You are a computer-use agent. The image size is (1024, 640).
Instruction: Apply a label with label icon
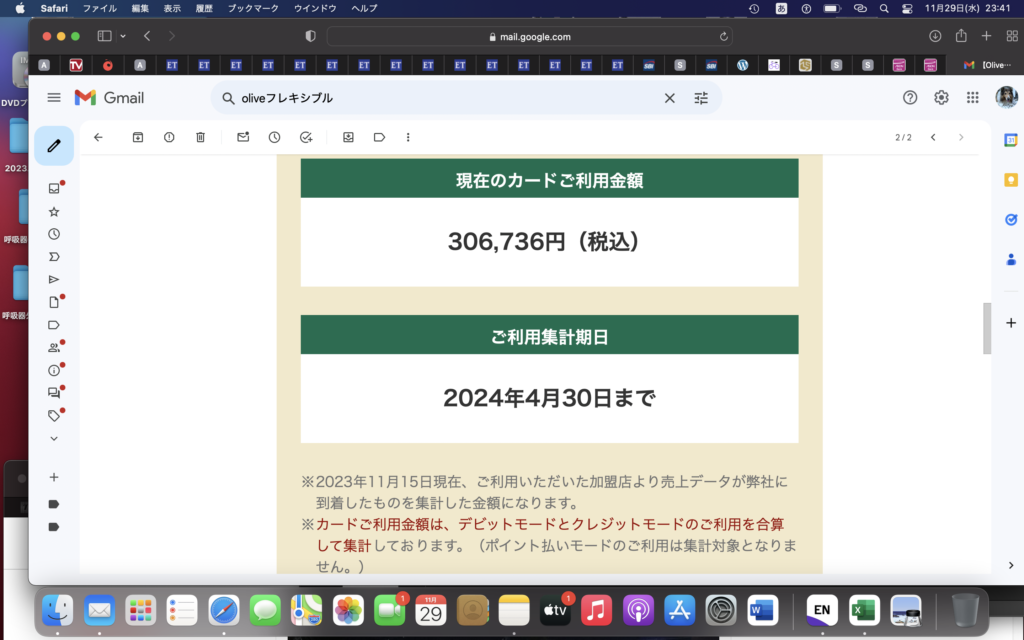tap(379, 137)
